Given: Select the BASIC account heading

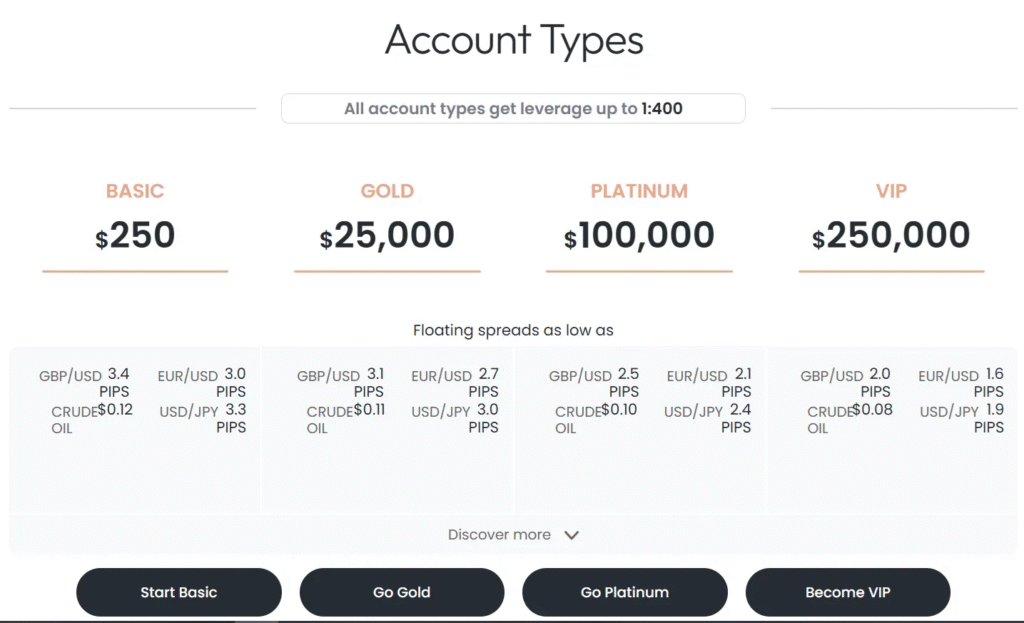Looking at the screenshot, I should [135, 191].
